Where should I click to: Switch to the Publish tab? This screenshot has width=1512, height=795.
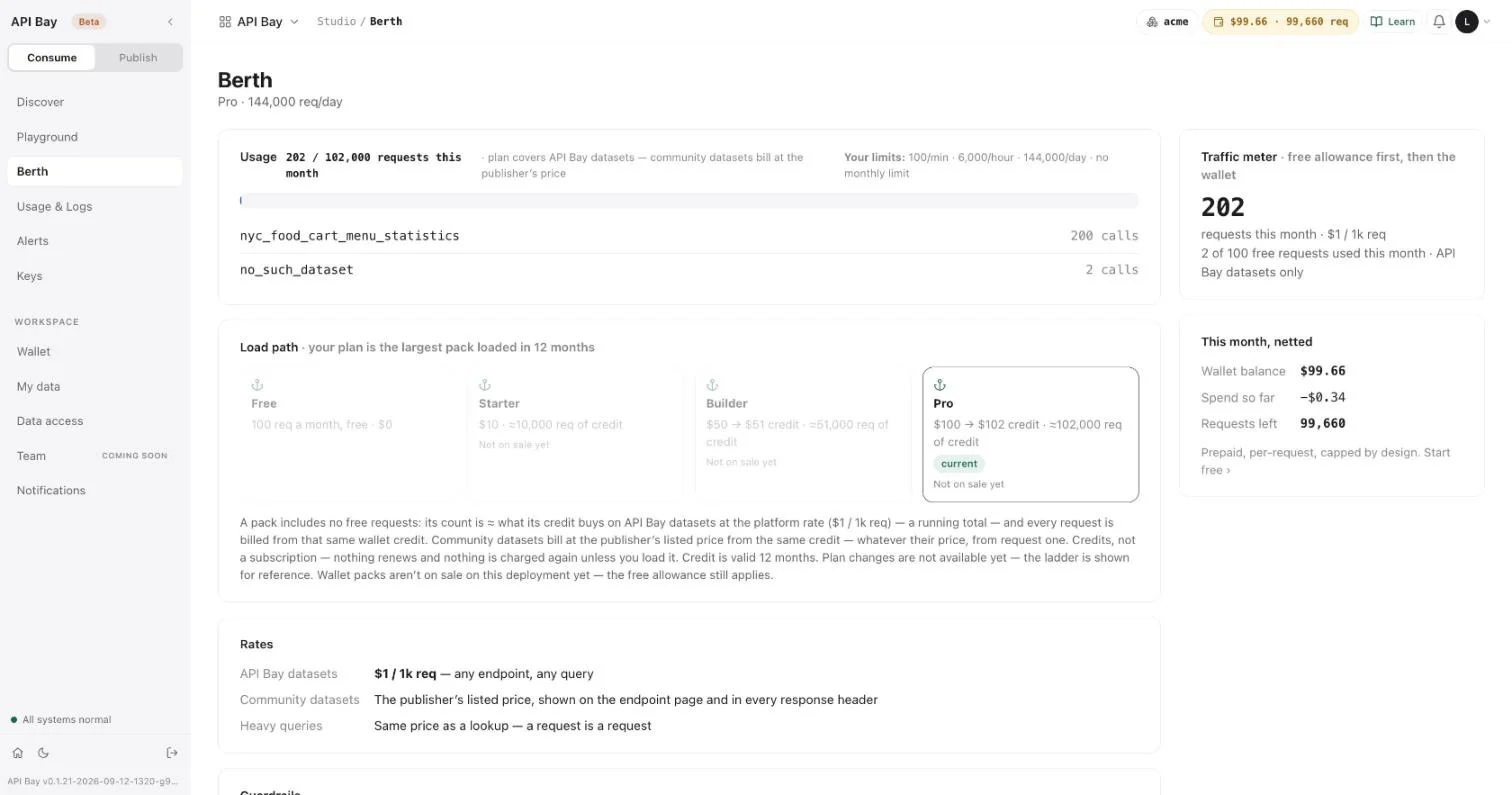coord(138,57)
